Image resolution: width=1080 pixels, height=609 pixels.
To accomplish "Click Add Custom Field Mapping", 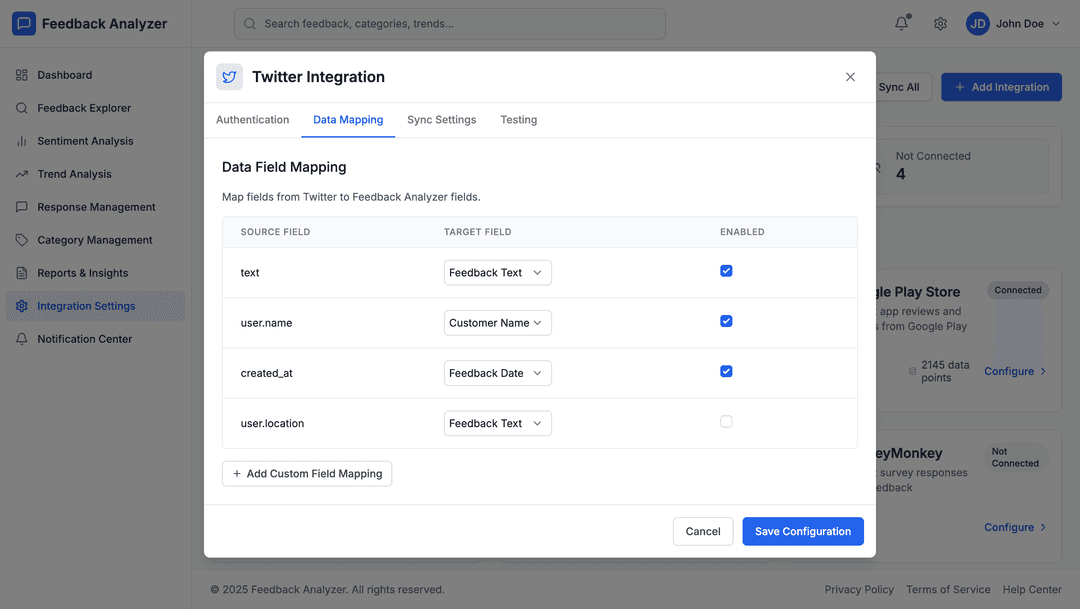I will [x=307, y=473].
